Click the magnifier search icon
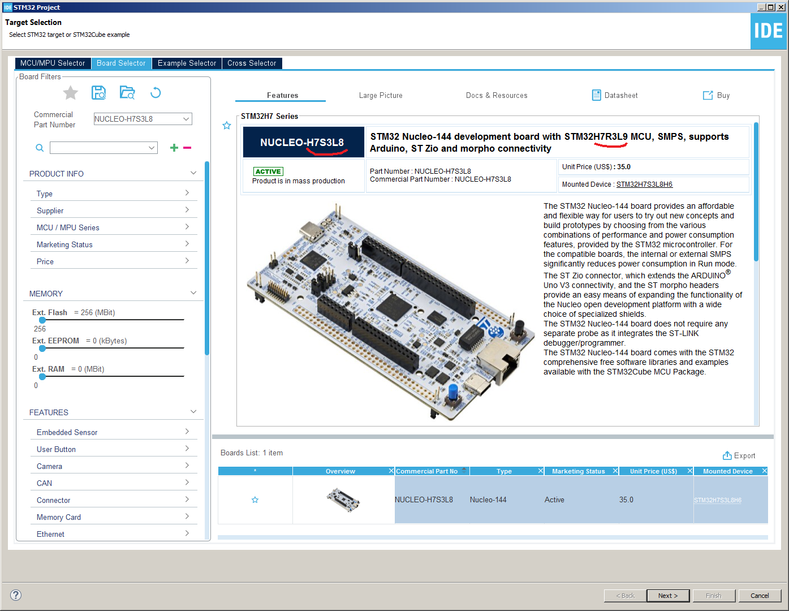The height and width of the screenshot is (611, 789). coord(40,148)
